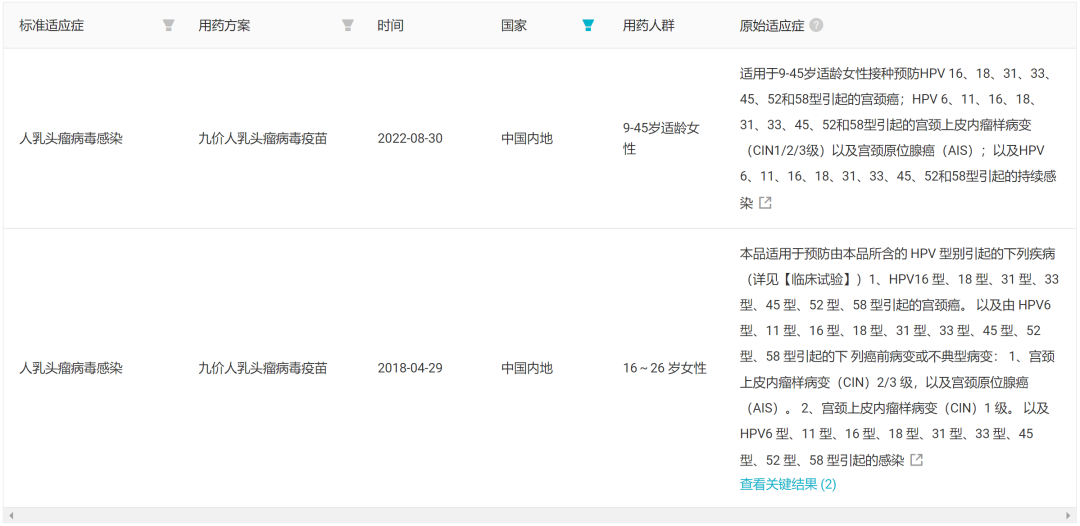Click the 时间 column header
The width and height of the screenshot is (1080, 526).
pos(391,25)
